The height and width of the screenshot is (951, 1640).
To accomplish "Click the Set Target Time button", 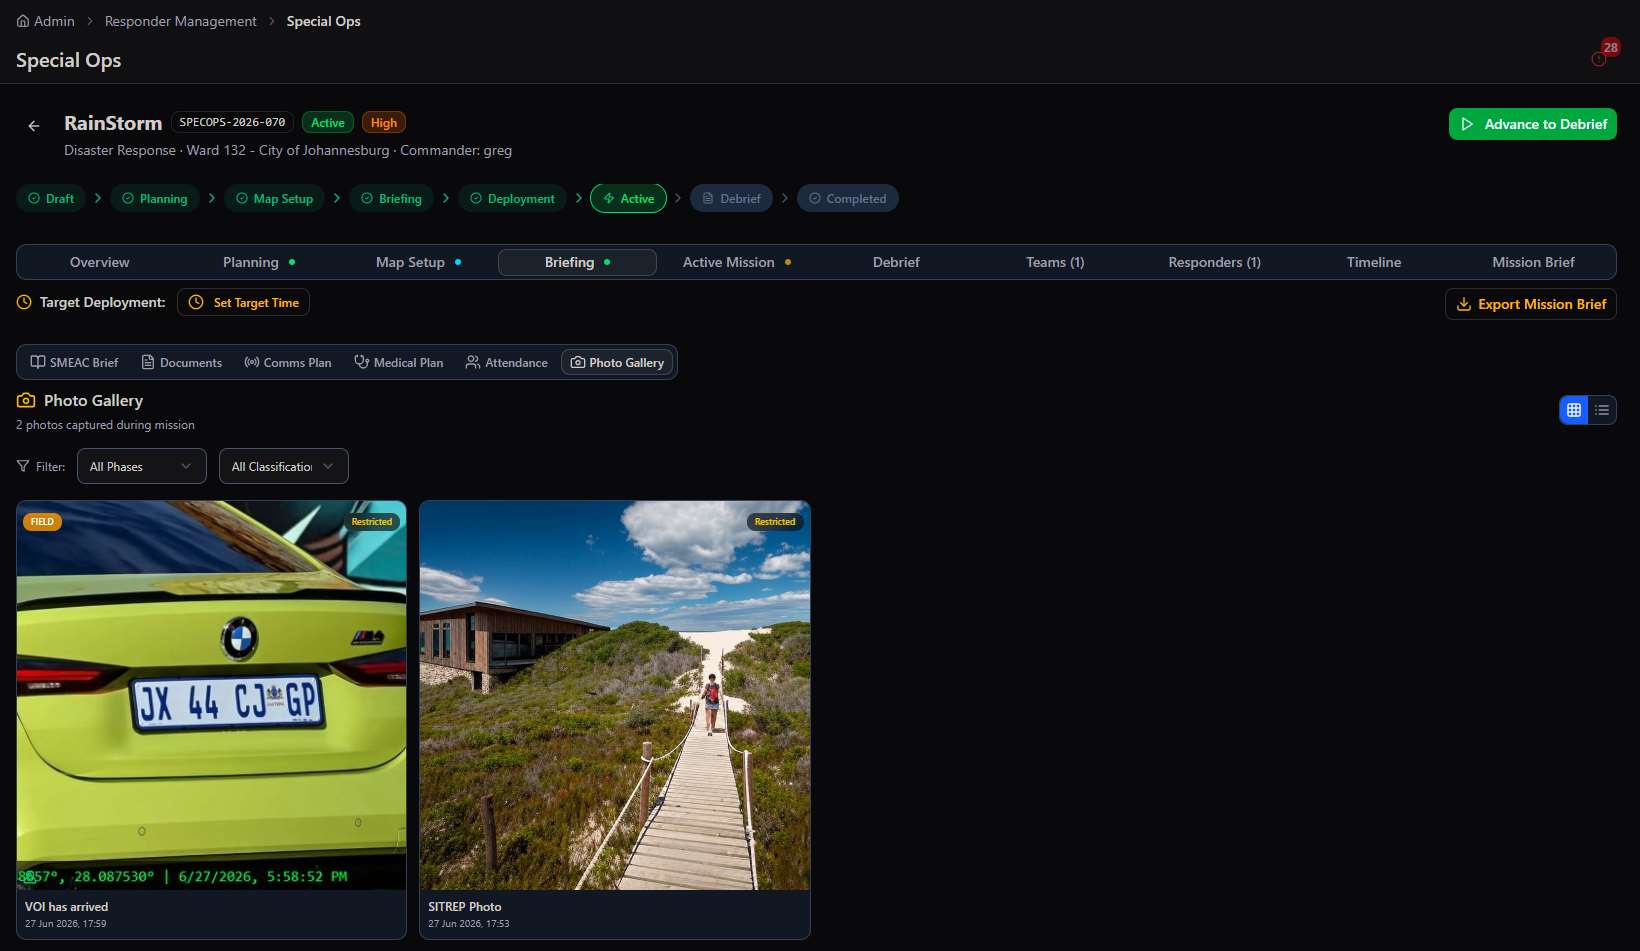I will point(243,302).
